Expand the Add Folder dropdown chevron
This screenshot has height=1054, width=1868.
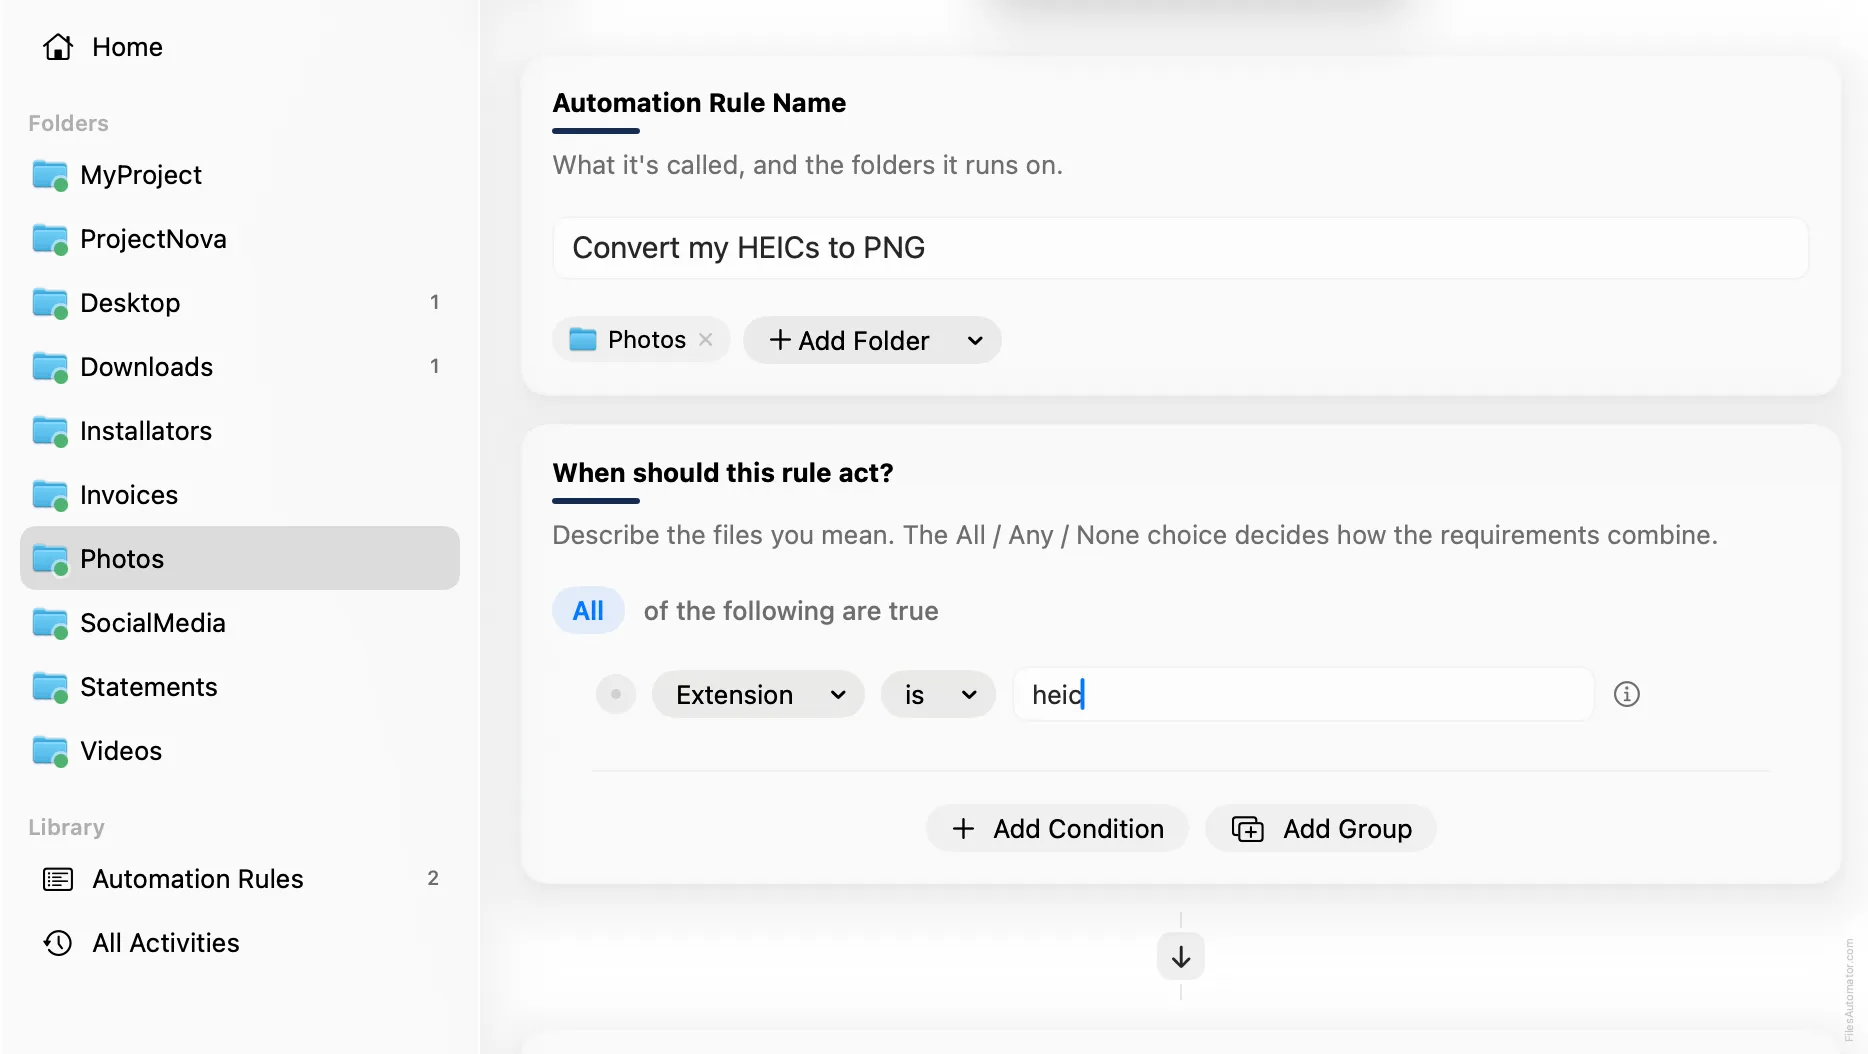975,341
